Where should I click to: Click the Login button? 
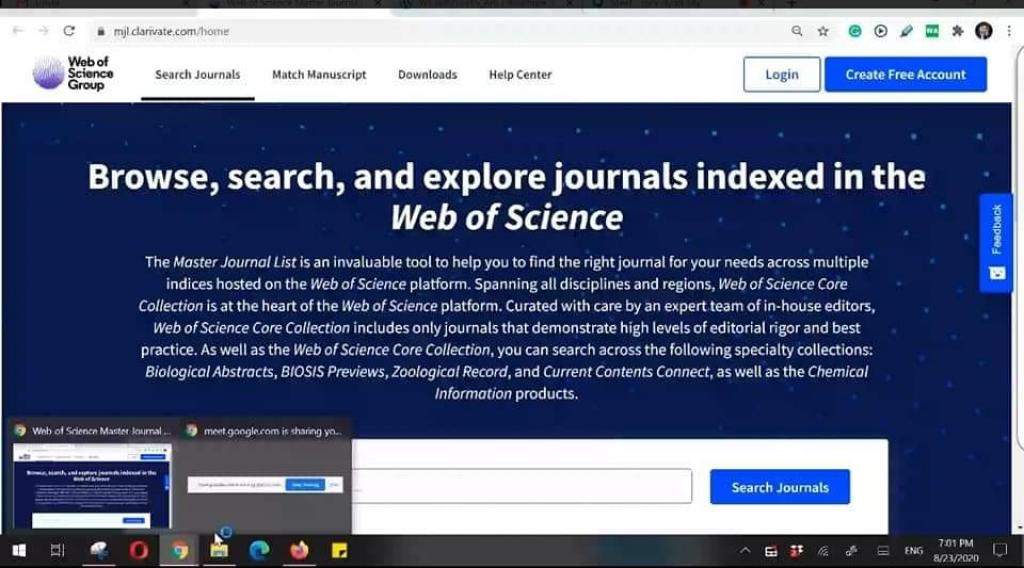(781, 75)
